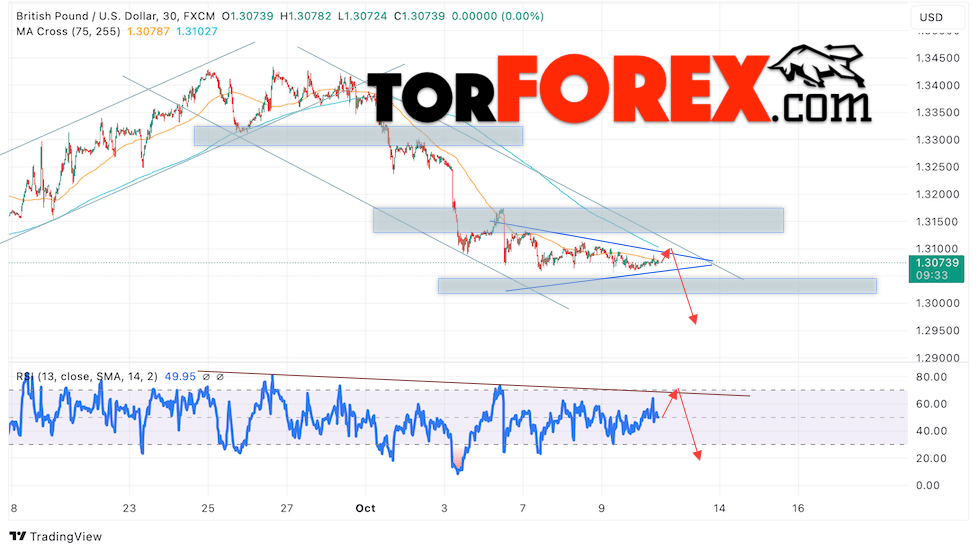978x552 pixels.
Task: Click the green current price tag 1.30739 on the axis
Action: click(937, 269)
